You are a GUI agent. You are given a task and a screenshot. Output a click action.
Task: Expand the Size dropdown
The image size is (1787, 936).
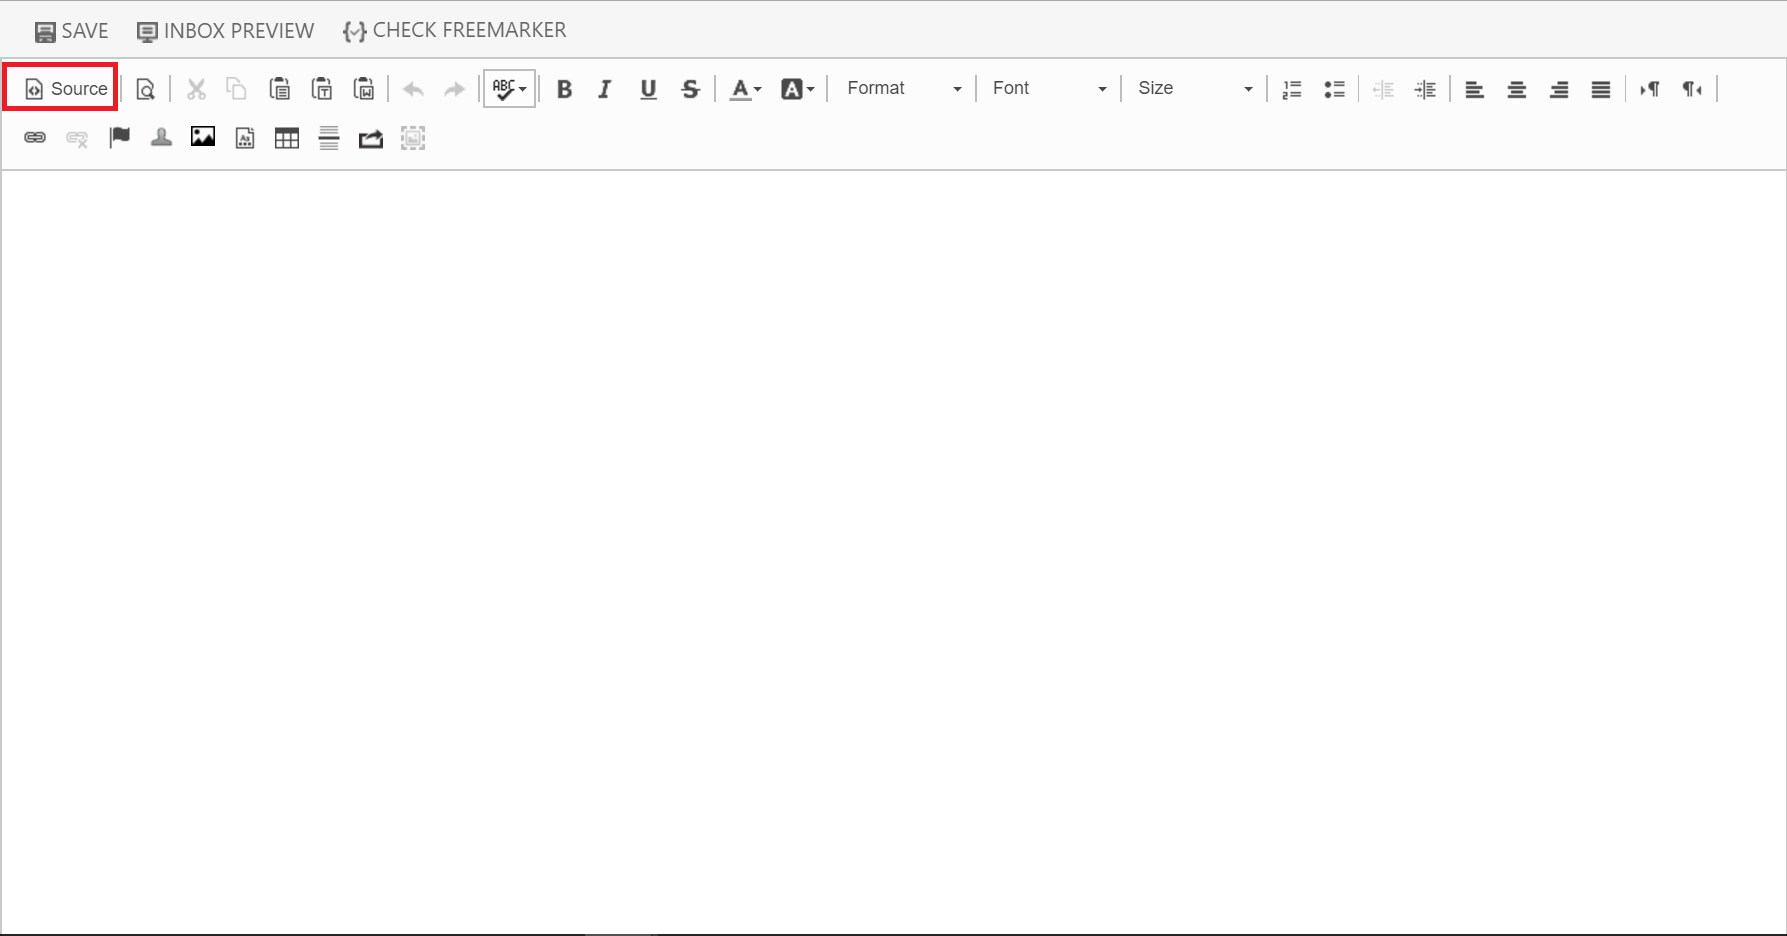click(1194, 89)
